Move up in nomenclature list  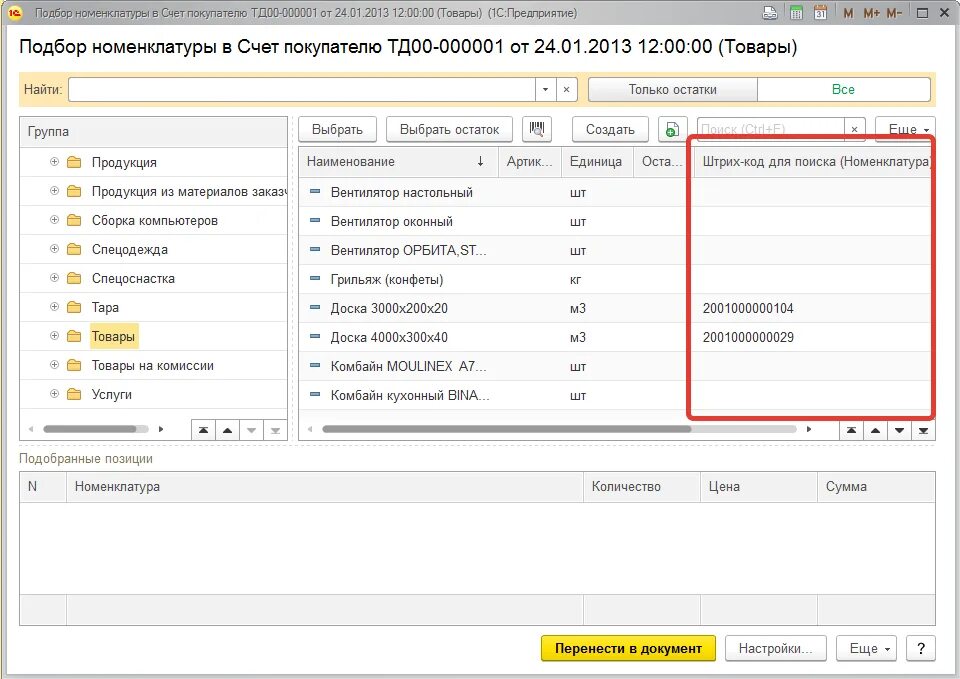875,430
